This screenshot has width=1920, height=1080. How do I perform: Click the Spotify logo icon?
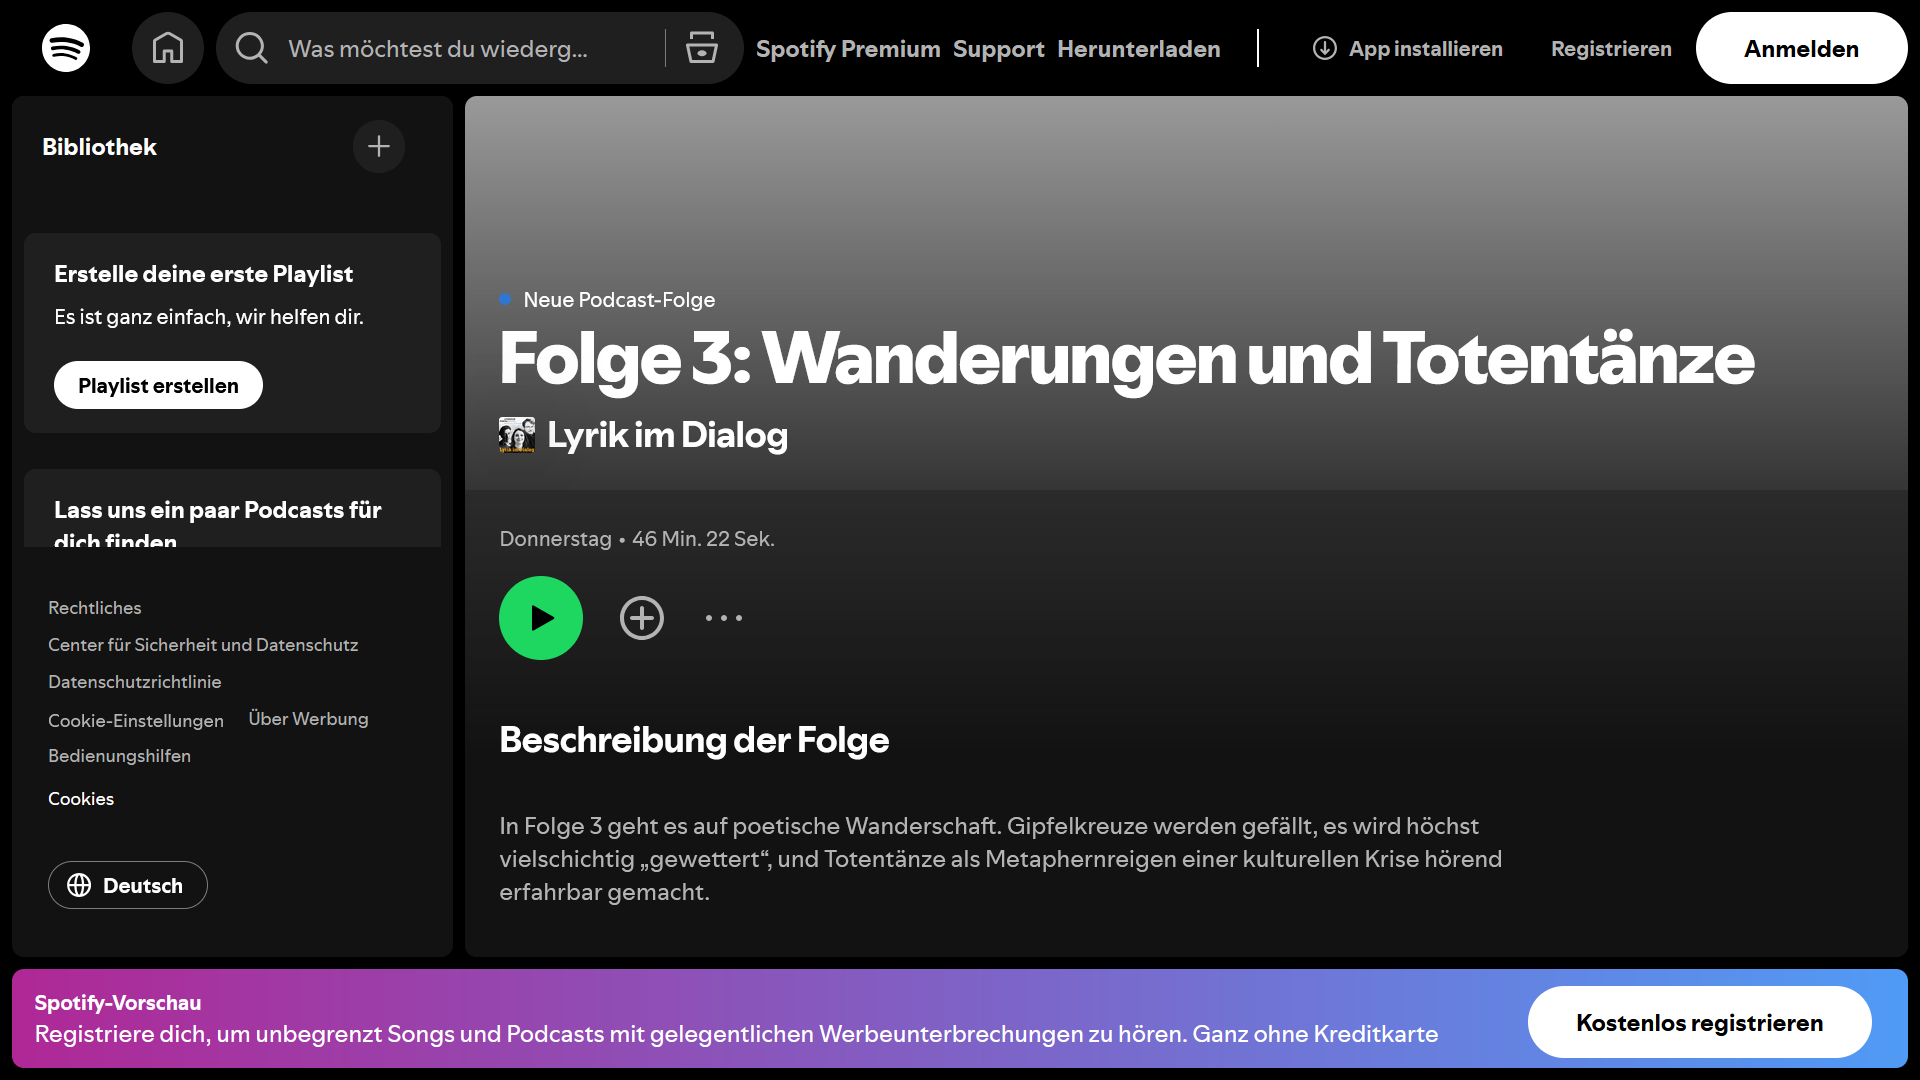coord(66,48)
